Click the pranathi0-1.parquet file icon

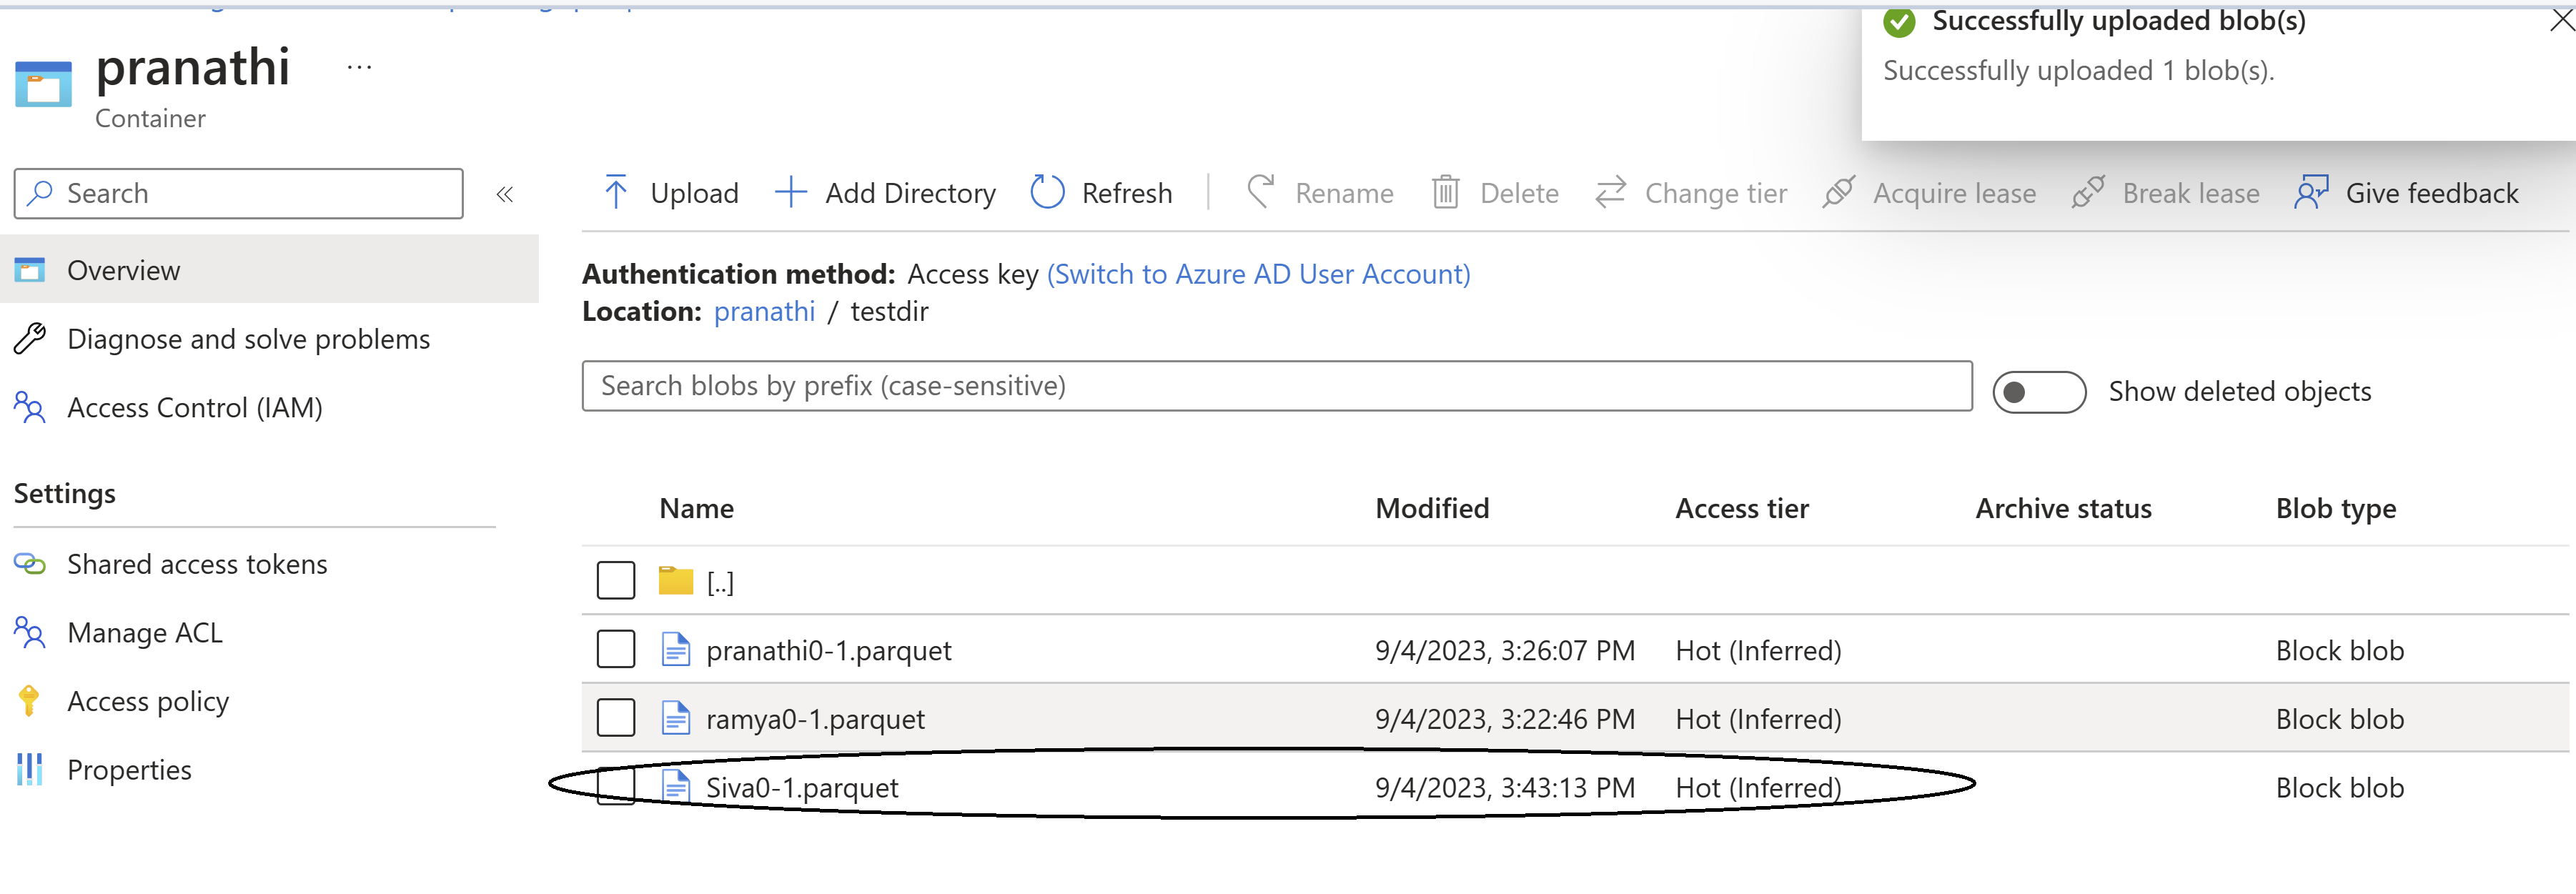click(676, 650)
